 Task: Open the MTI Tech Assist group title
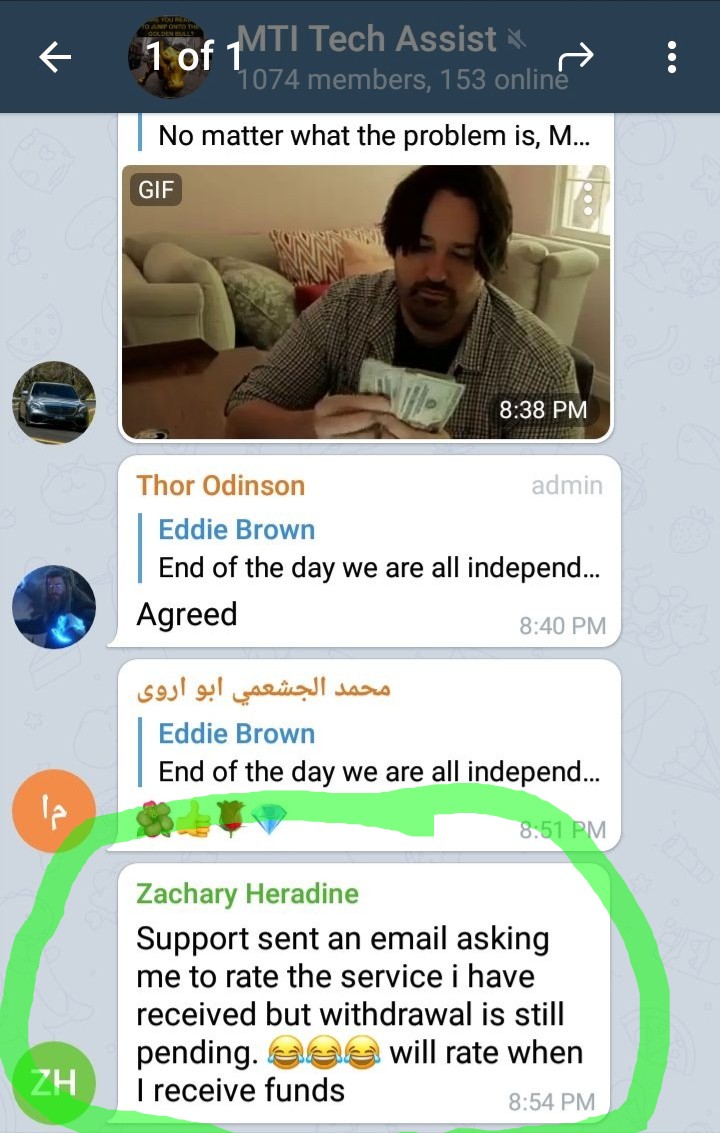coord(367,39)
